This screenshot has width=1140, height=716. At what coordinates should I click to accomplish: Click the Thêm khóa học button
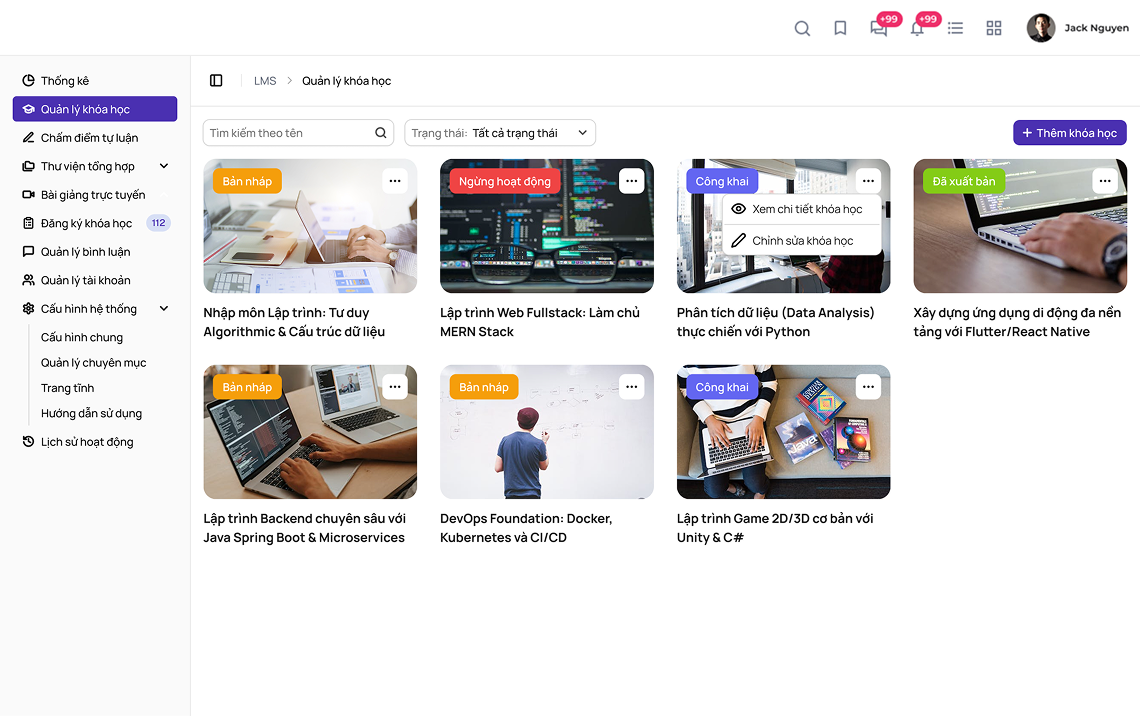pyautogui.click(x=1069, y=133)
